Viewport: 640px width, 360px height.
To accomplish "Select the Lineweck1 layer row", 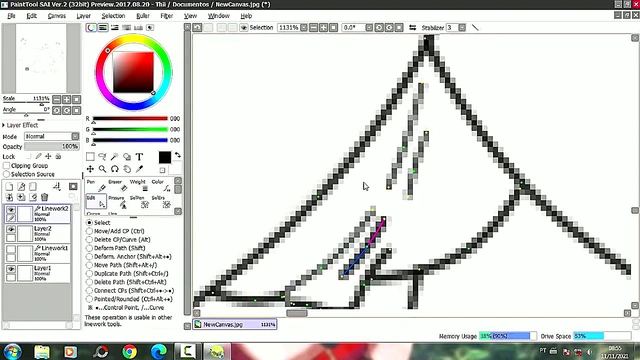I will pos(38,253).
